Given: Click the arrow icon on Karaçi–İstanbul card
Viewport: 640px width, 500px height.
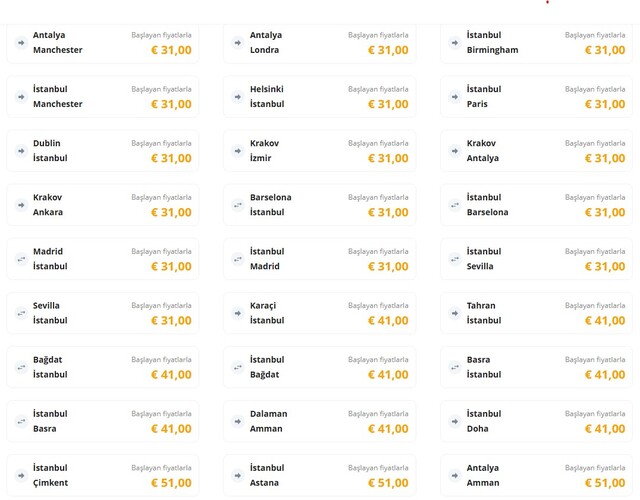Looking at the screenshot, I should tap(237, 313).
